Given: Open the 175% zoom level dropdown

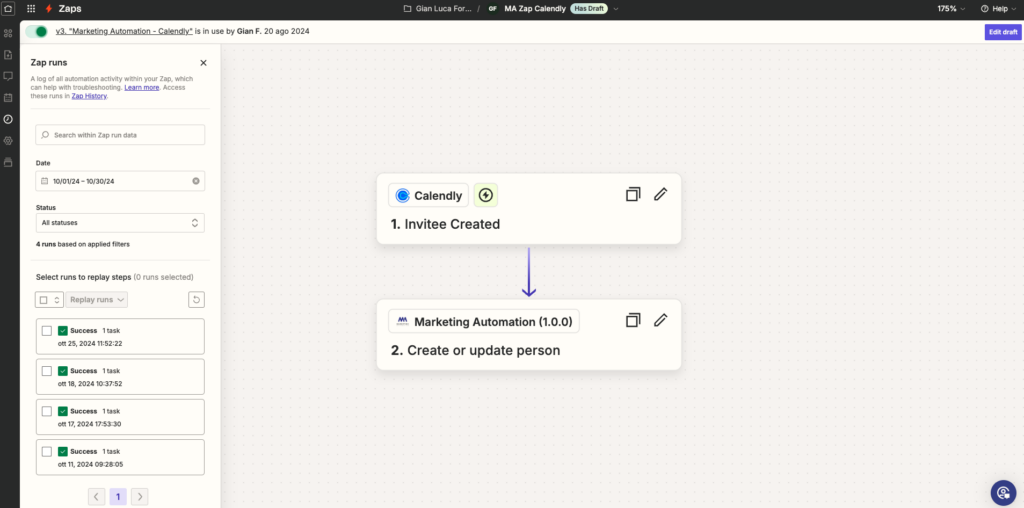Looking at the screenshot, I should coord(951,8).
